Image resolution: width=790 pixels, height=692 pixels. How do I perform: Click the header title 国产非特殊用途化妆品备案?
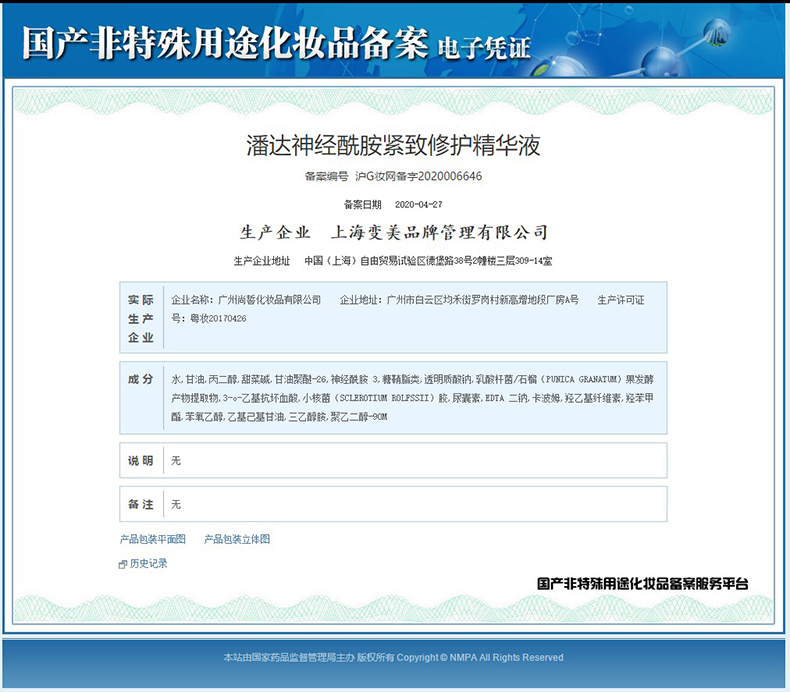[225, 43]
